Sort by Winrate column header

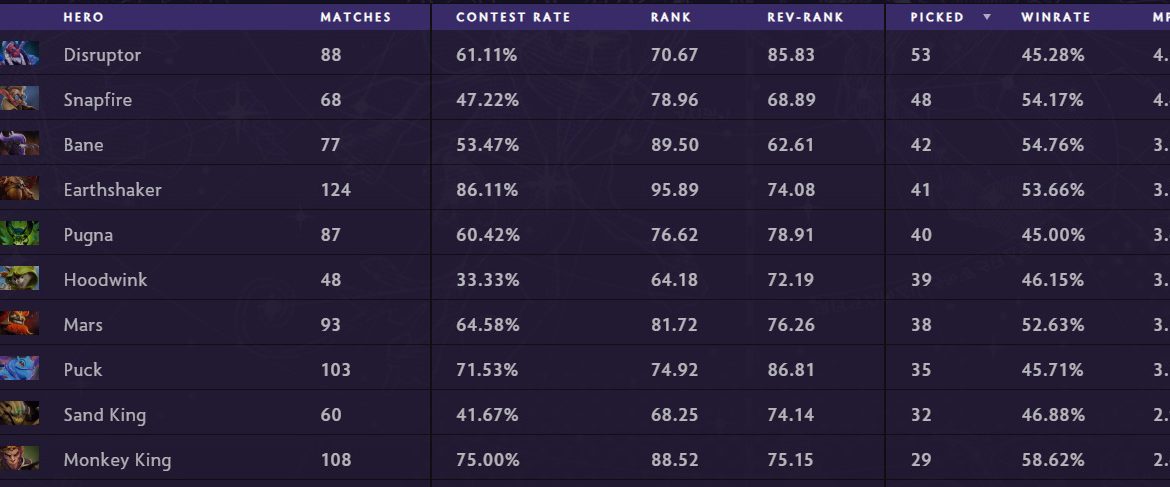click(x=1055, y=17)
